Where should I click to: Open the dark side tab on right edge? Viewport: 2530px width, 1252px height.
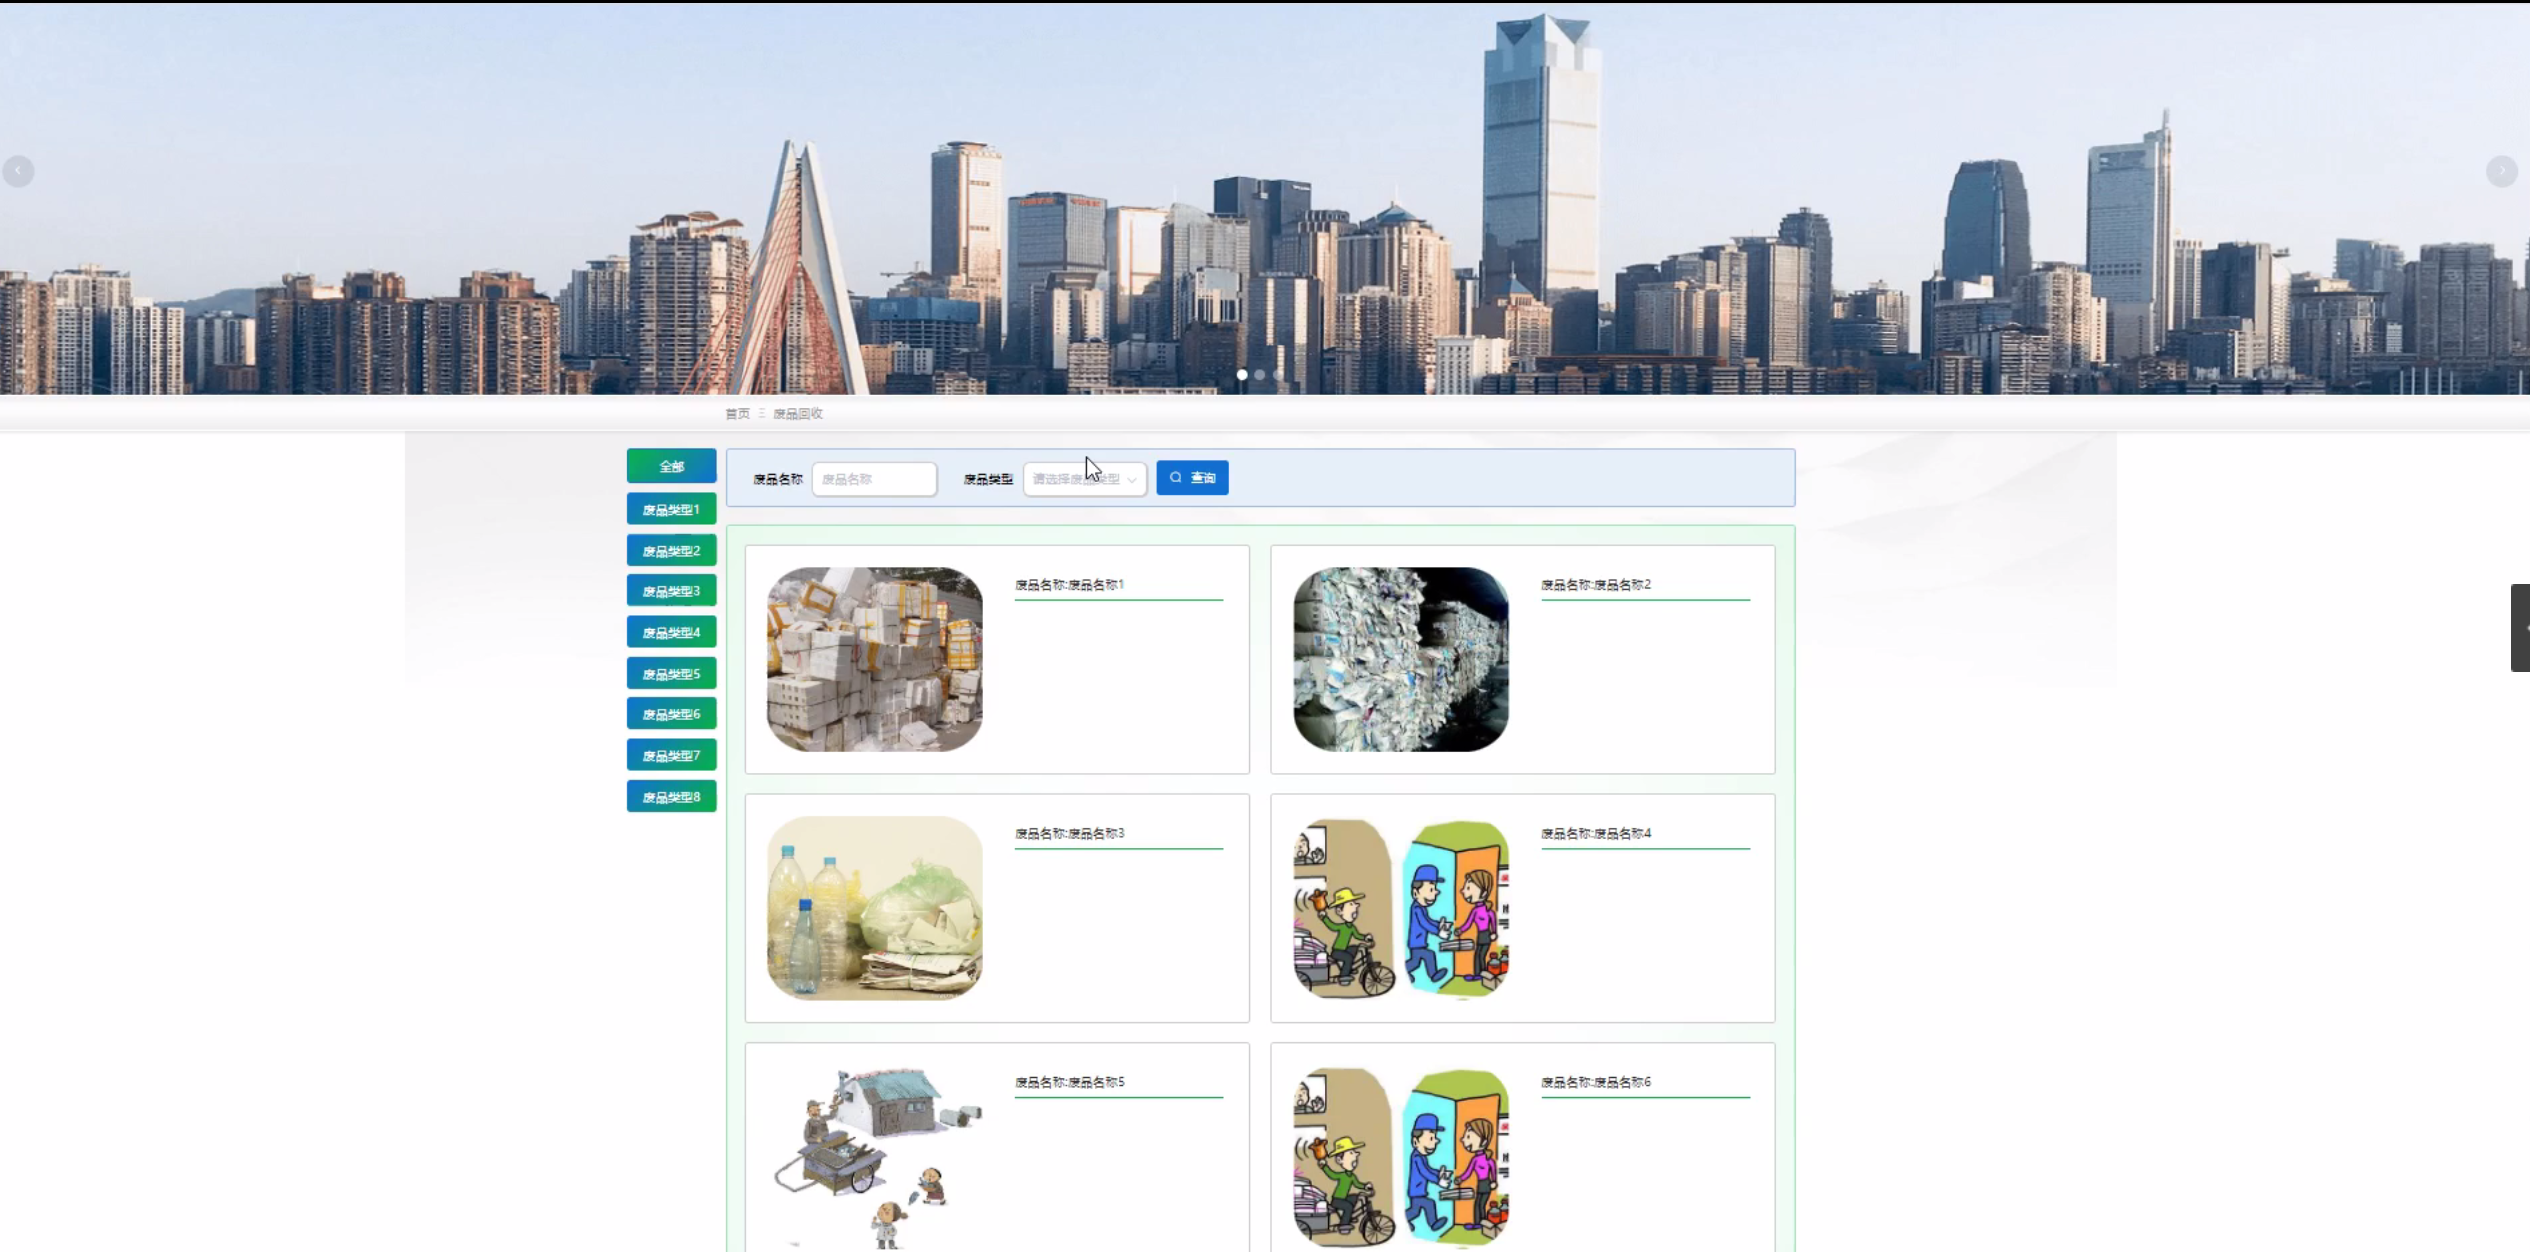point(2519,628)
